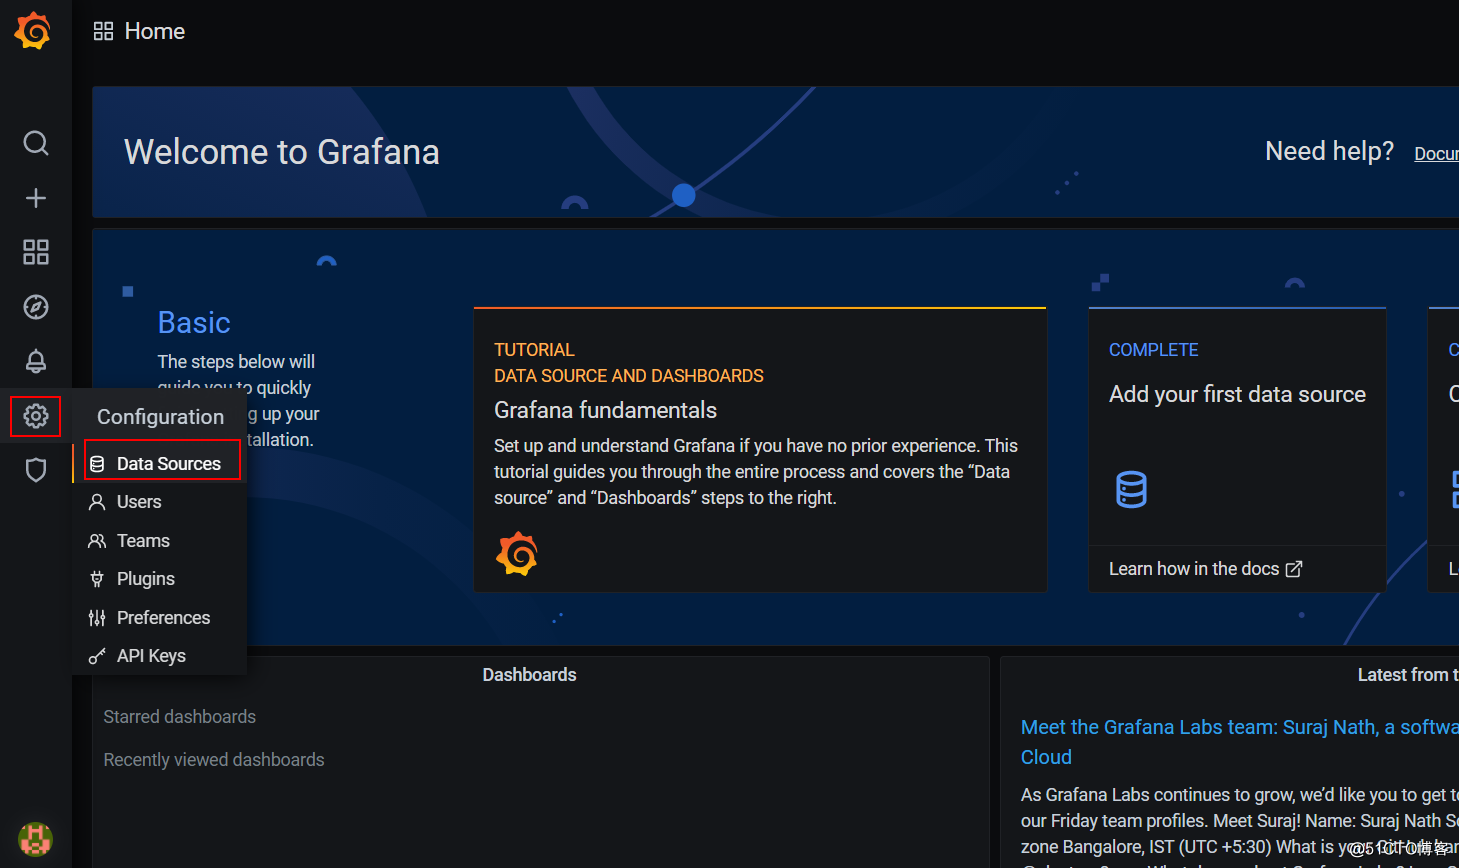Image resolution: width=1459 pixels, height=868 pixels.
Task: Click the Configuration menu header
Action: click(160, 417)
